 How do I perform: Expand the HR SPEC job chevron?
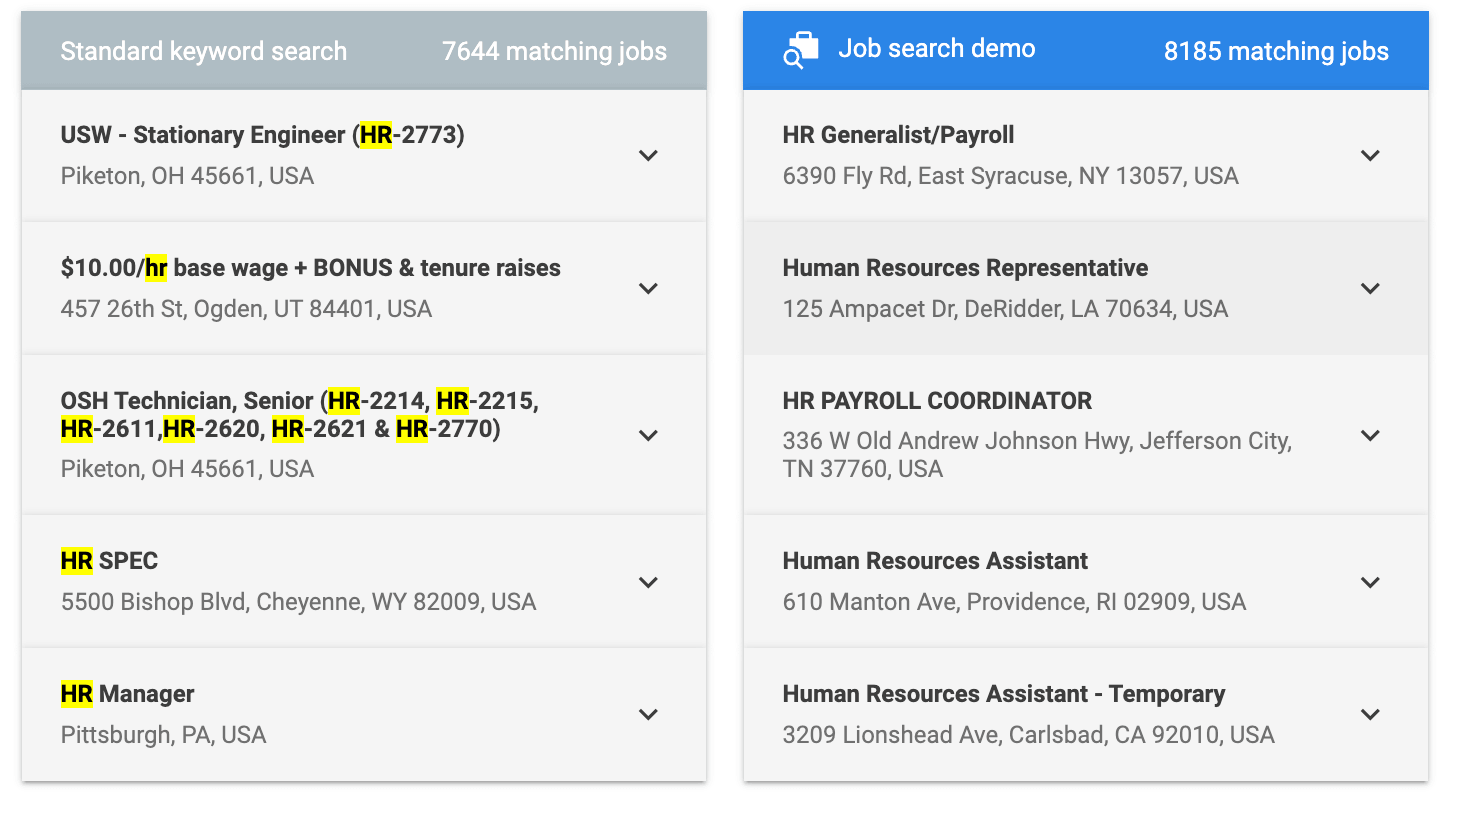[x=648, y=583]
